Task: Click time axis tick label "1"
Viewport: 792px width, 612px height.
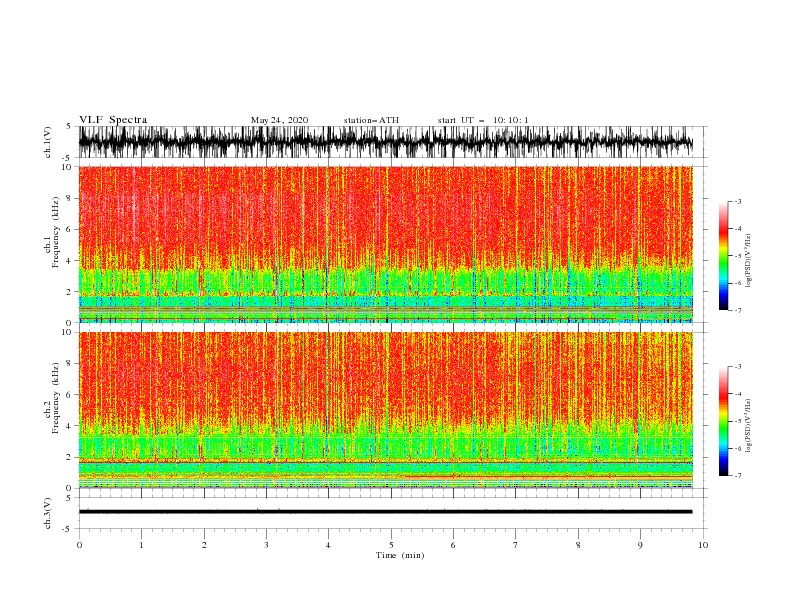Action: [x=141, y=545]
